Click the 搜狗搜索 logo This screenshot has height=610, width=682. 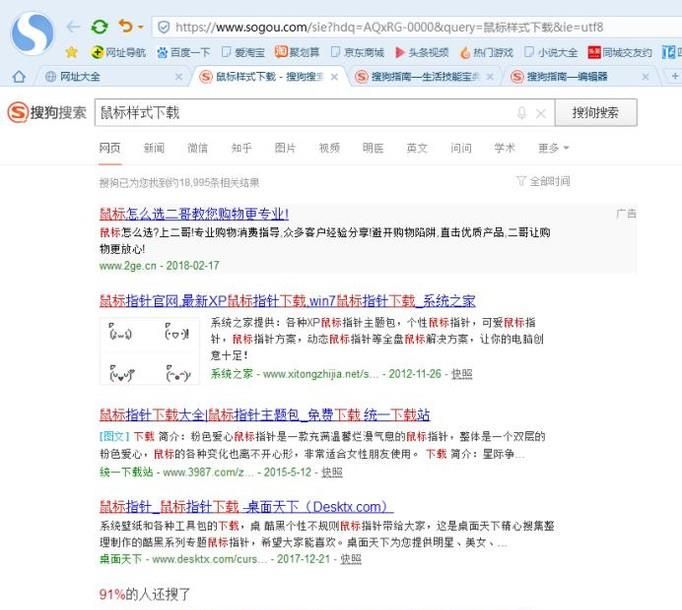47,113
